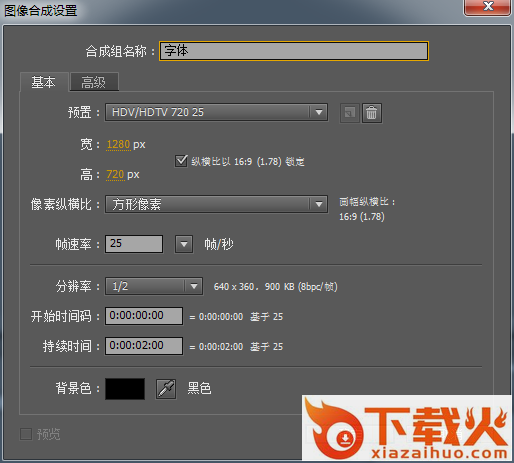Click the 720 height value
Image resolution: width=514 pixels, height=463 pixels.
pos(115,175)
